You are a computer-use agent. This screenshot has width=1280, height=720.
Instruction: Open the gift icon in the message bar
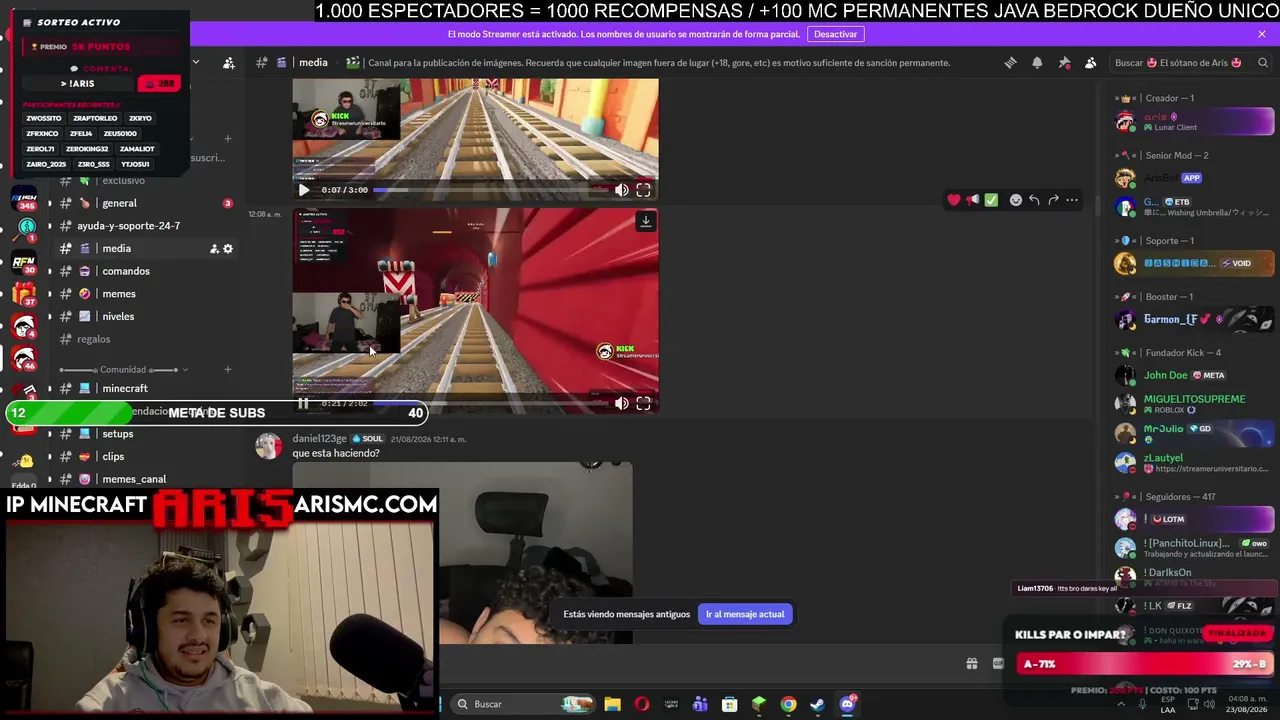[972, 664]
